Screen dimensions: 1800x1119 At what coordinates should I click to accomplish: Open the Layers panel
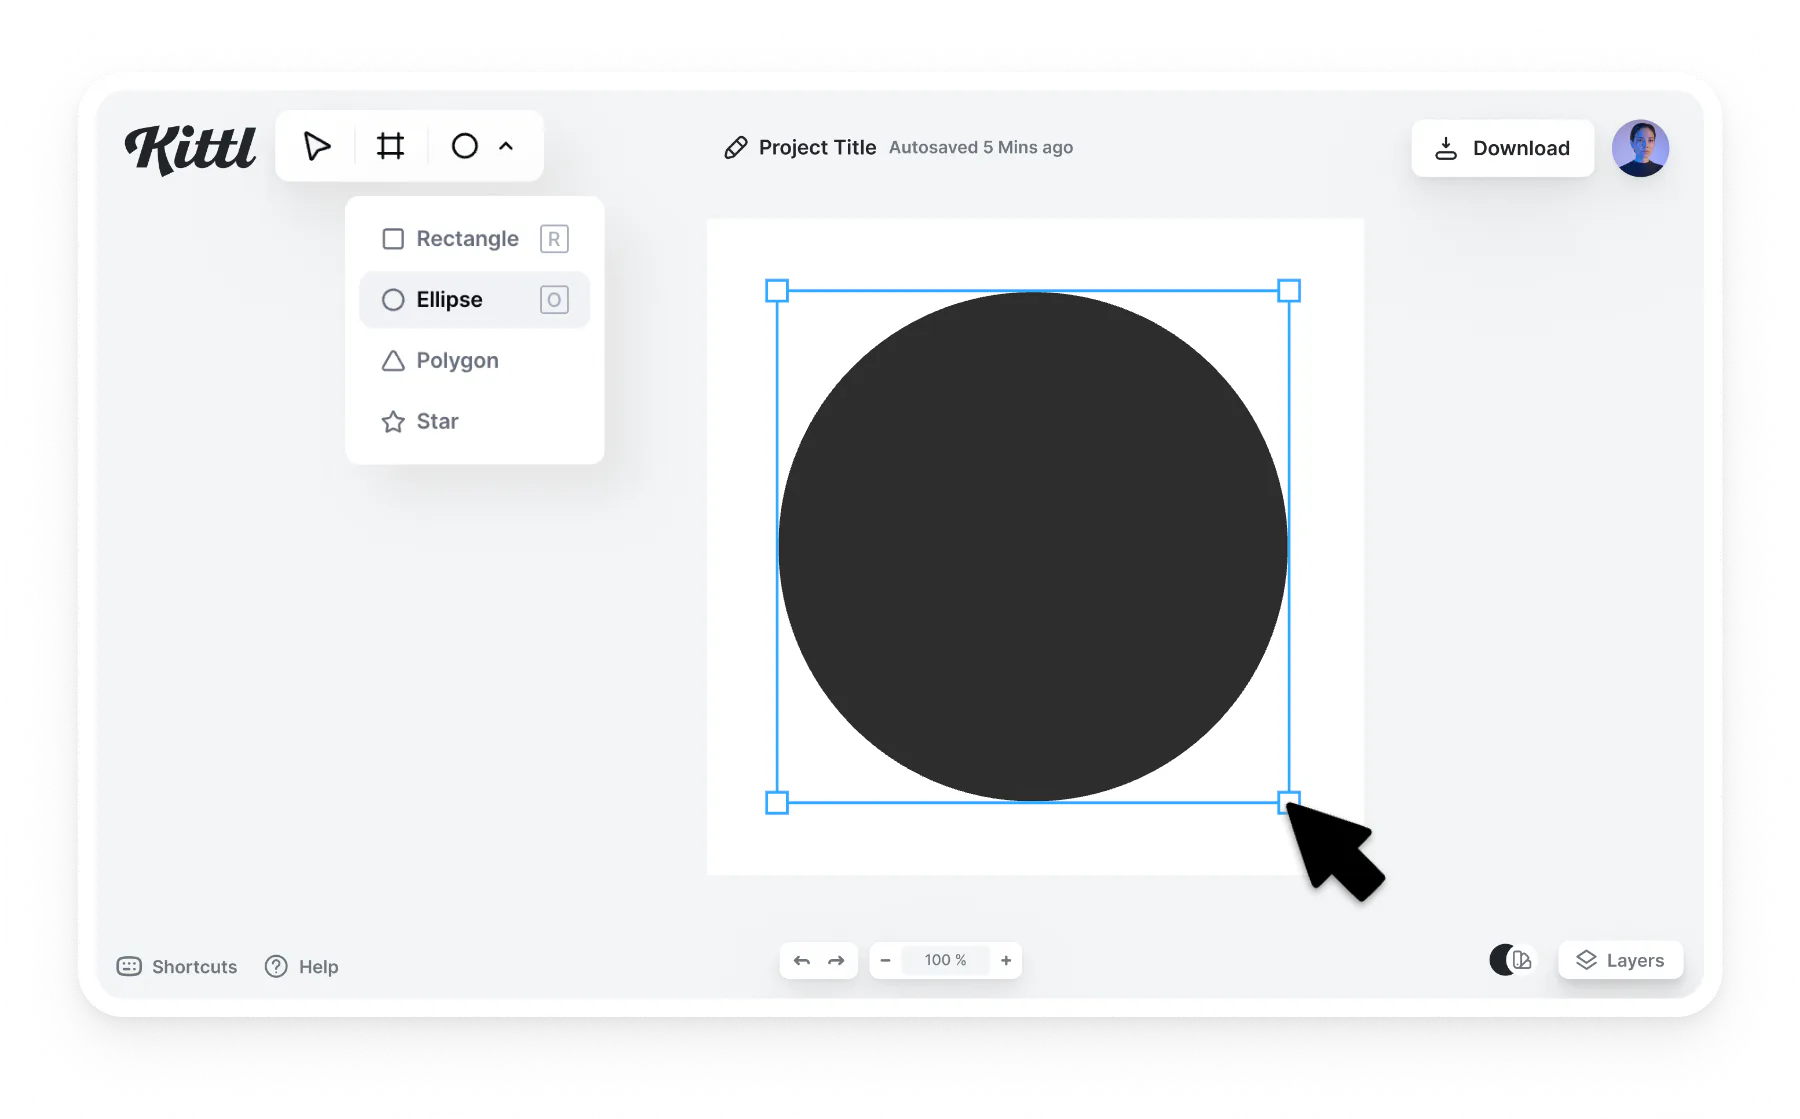(x=1620, y=960)
